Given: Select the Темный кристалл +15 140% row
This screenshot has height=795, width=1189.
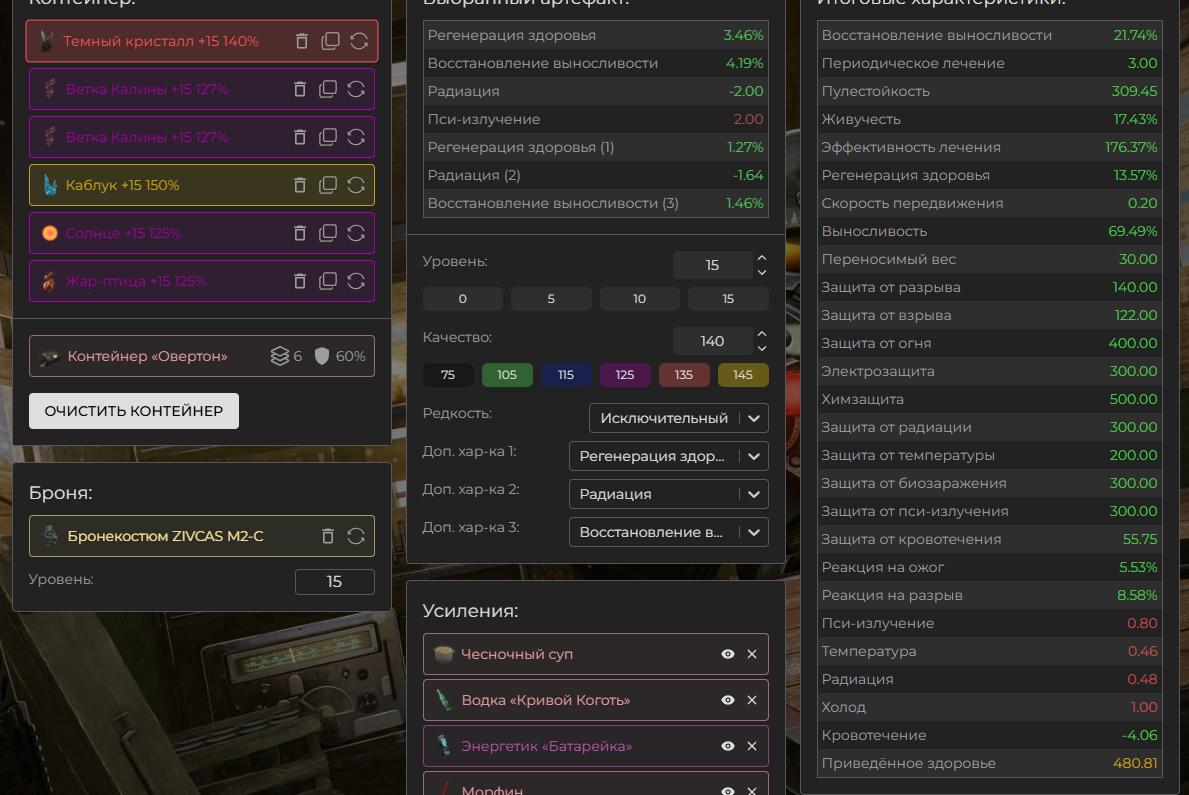Looking at the screenshot, I should 202,41.
